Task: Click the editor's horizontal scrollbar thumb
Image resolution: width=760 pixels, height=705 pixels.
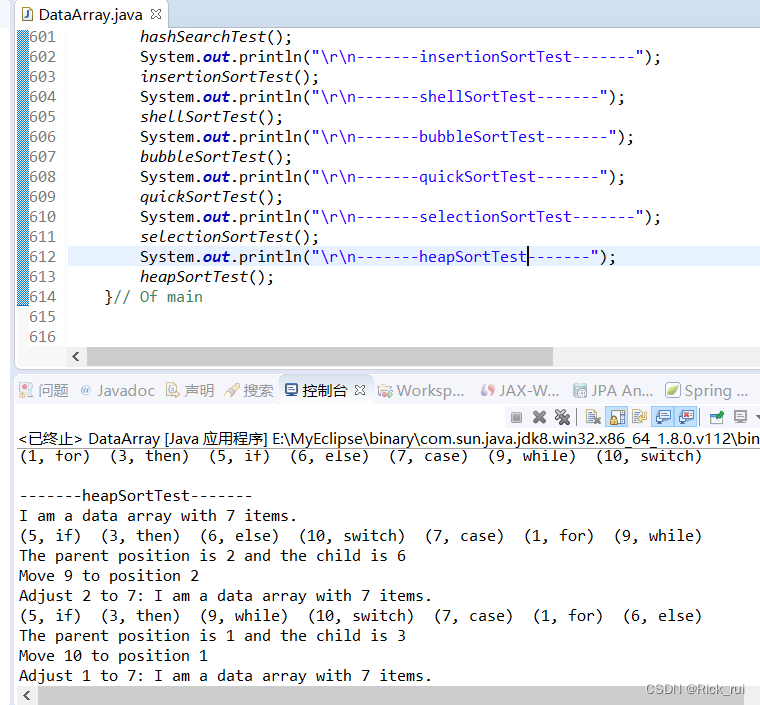Action: click(320, 357)
